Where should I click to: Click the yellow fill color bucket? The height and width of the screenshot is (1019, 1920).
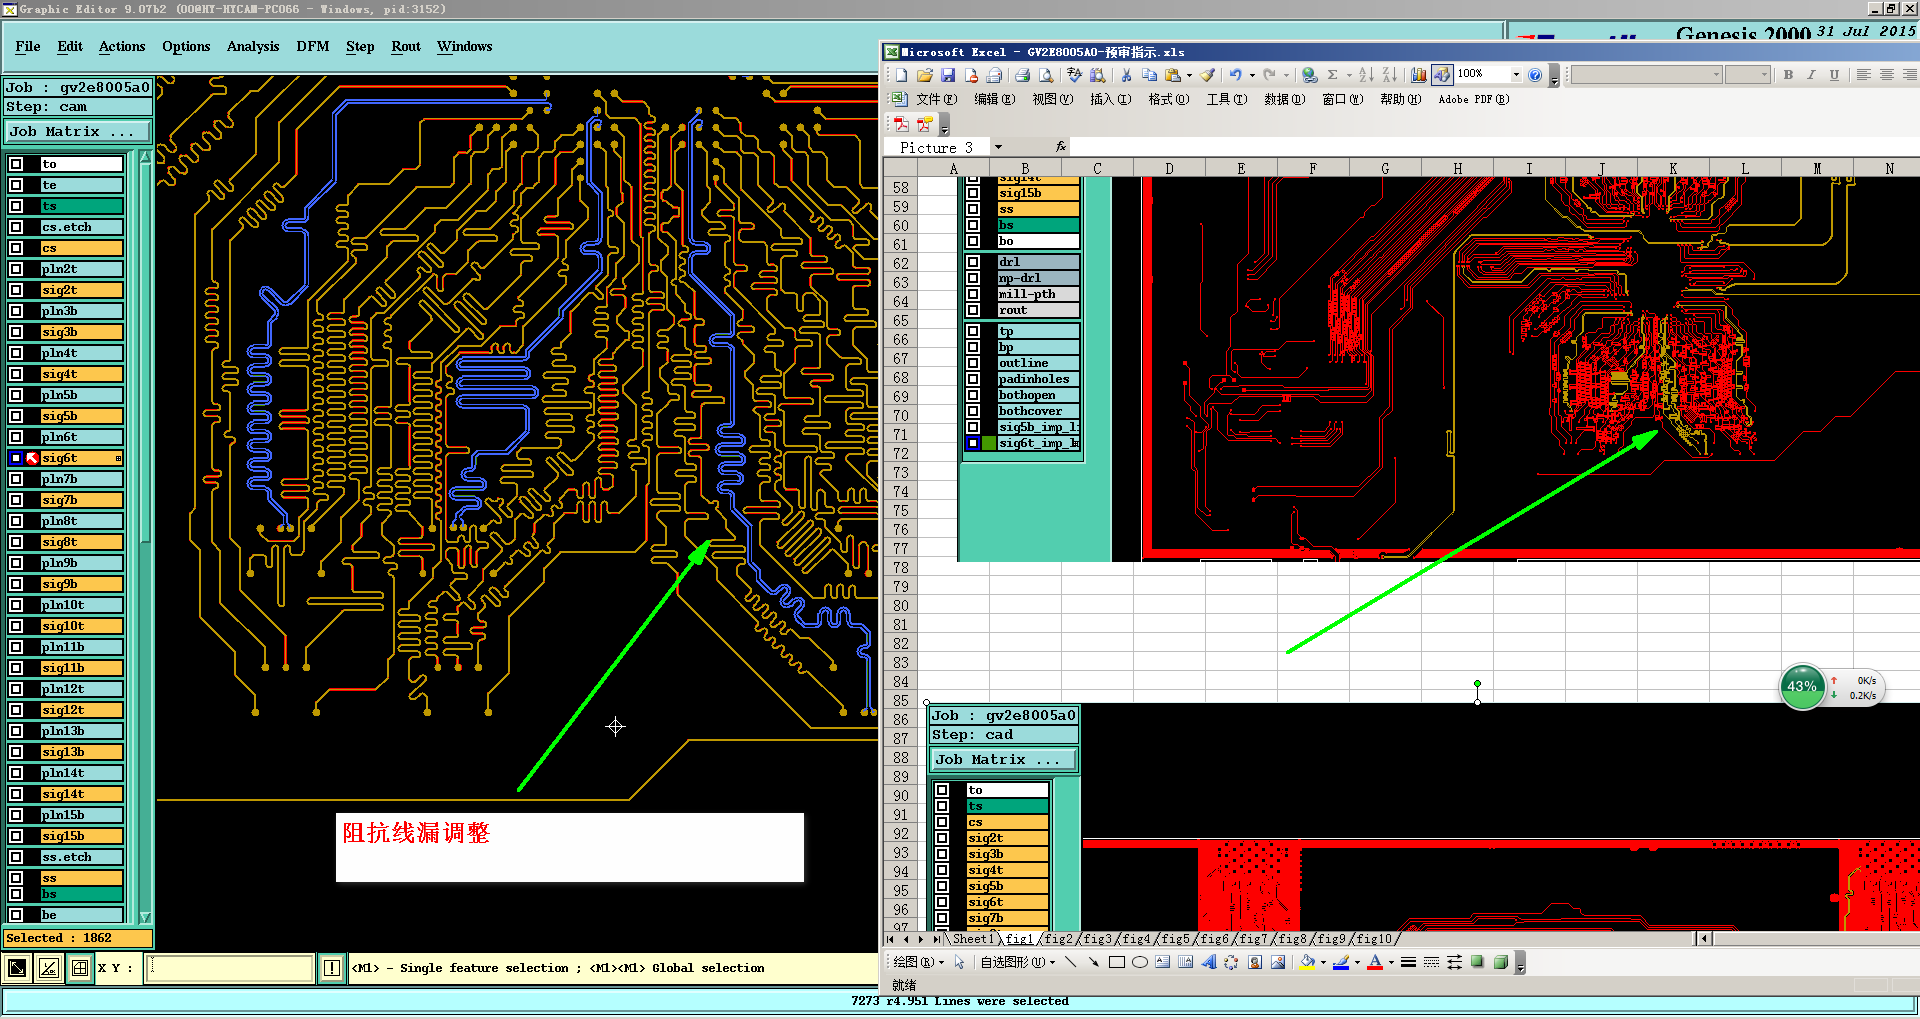pos(1307,963)
